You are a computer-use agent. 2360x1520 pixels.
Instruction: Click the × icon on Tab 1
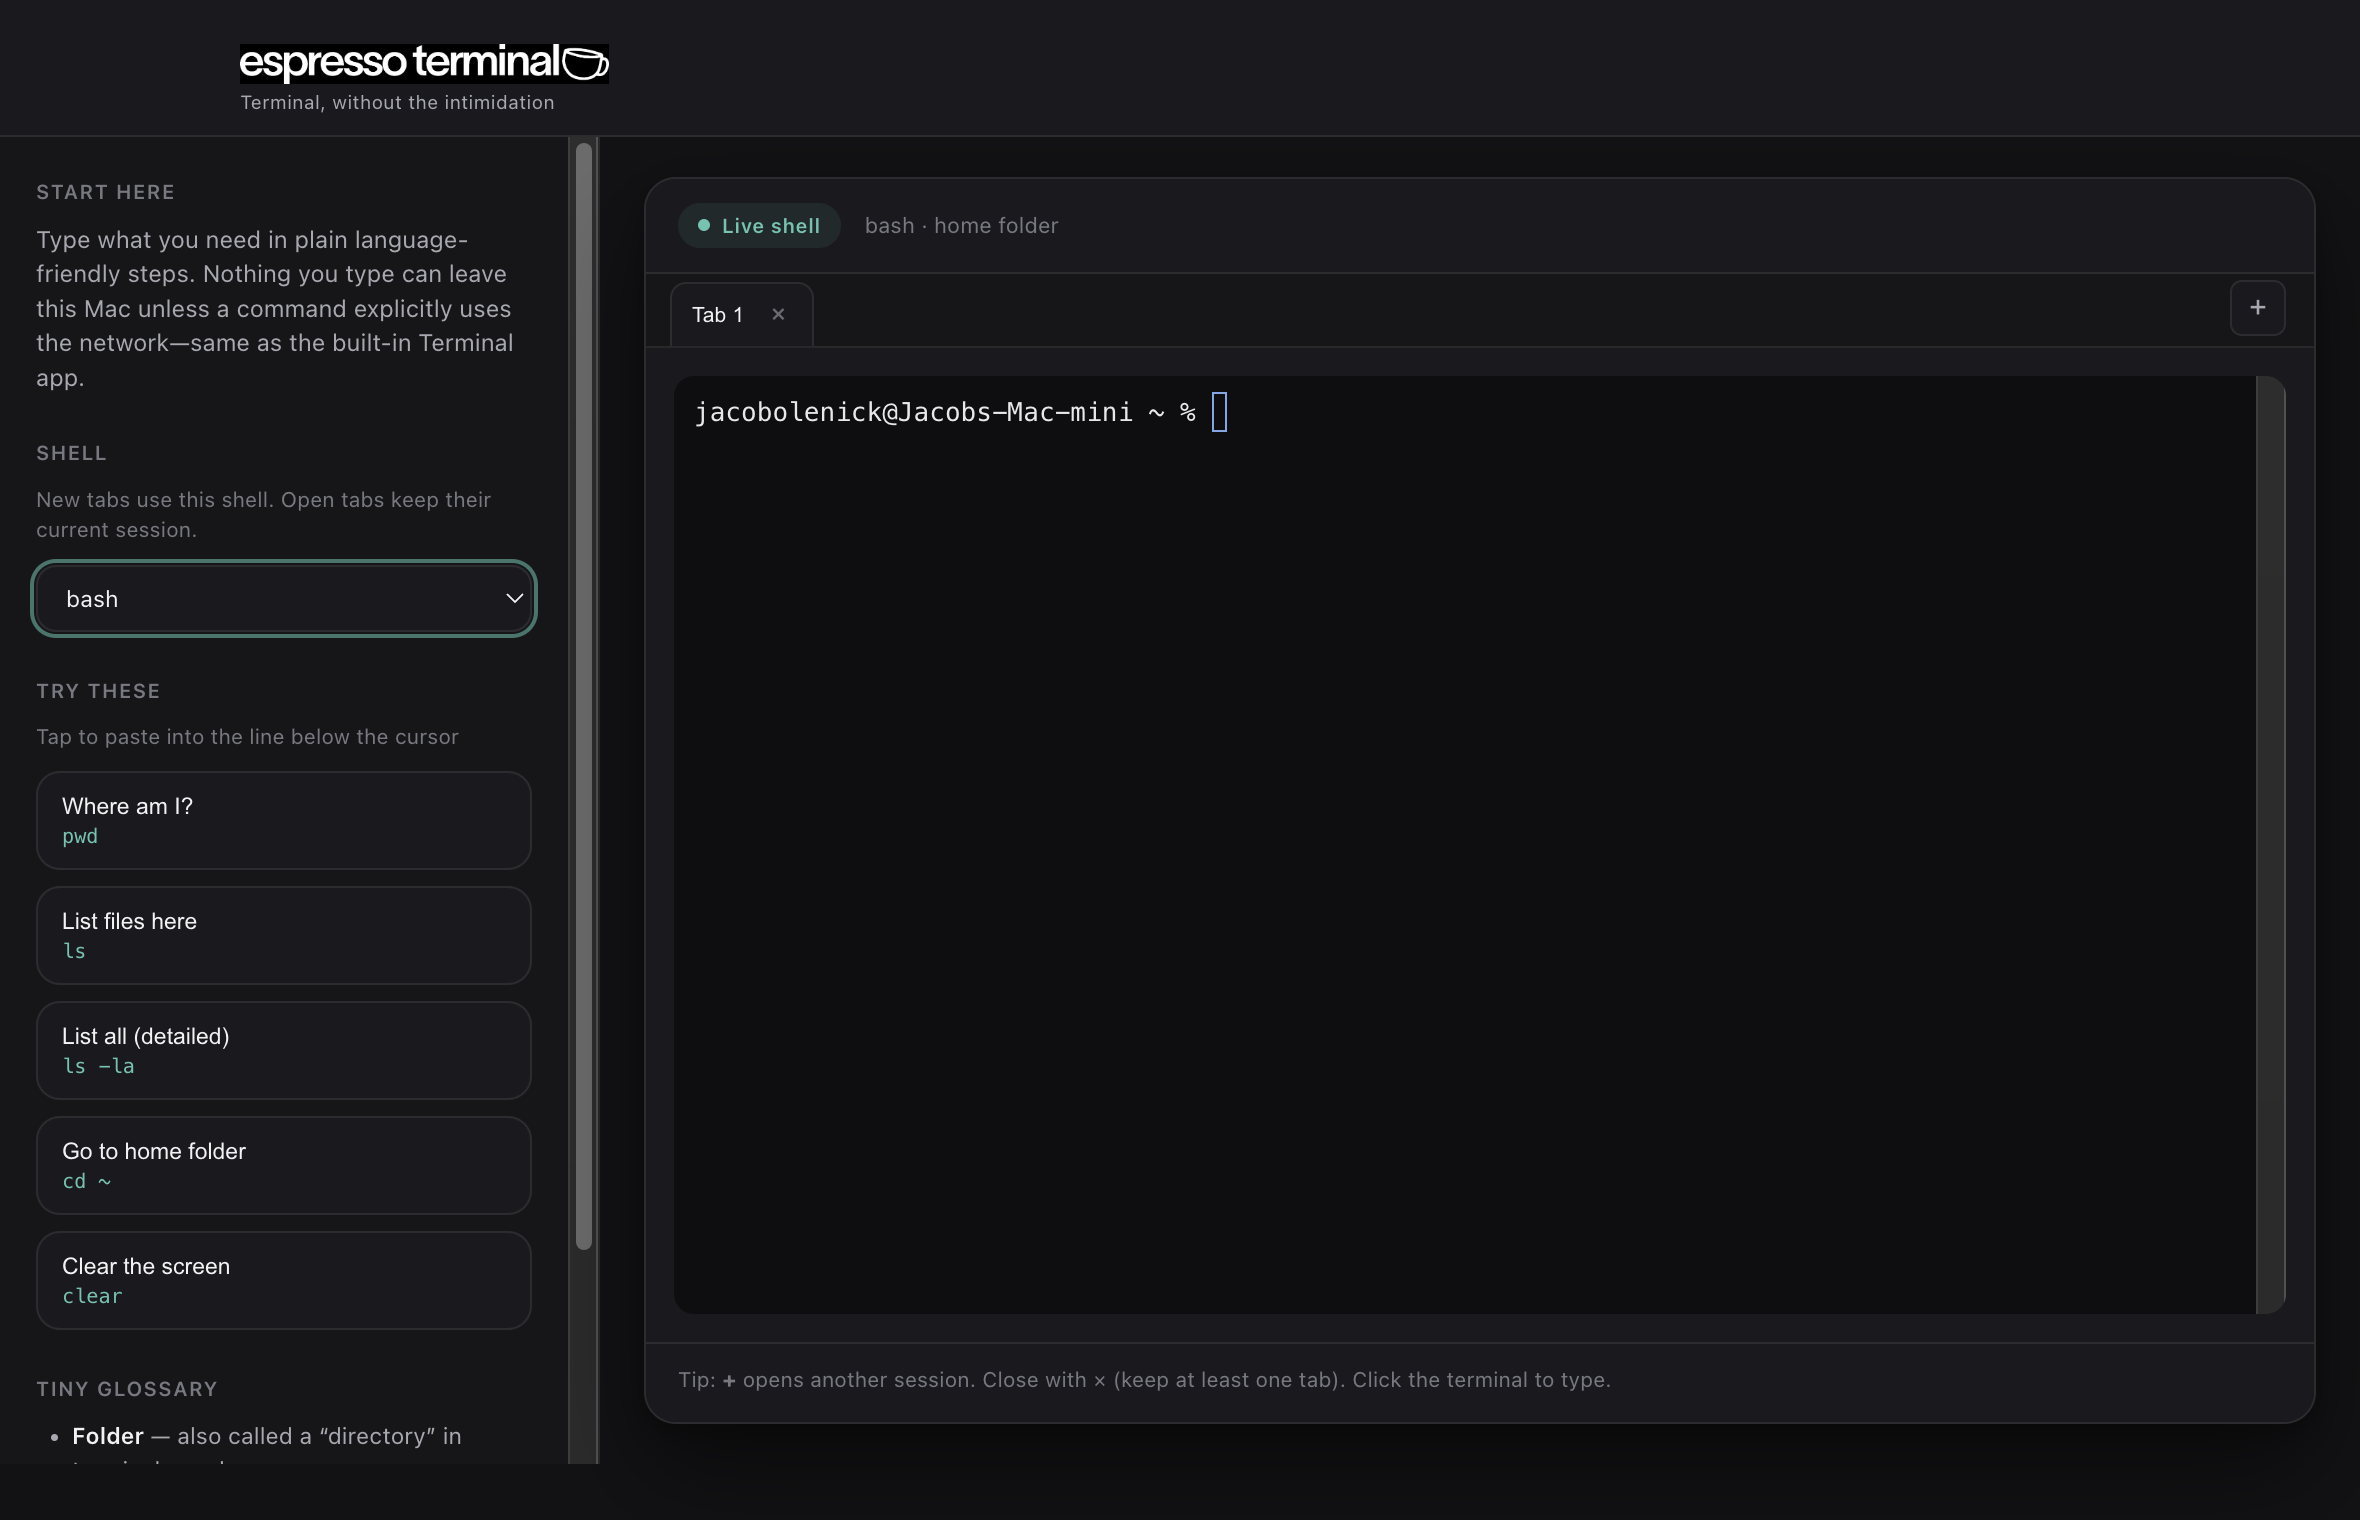pos(777,314)
